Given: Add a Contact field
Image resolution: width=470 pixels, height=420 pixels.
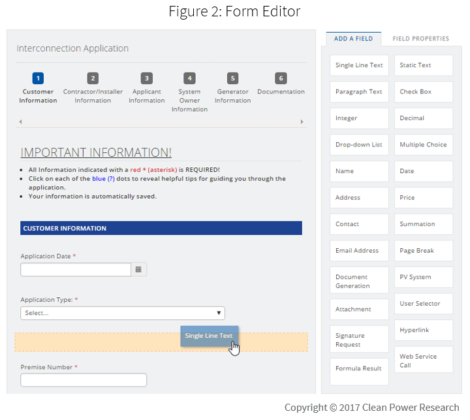Looking at the screenshot, I should tap(359, 224).
